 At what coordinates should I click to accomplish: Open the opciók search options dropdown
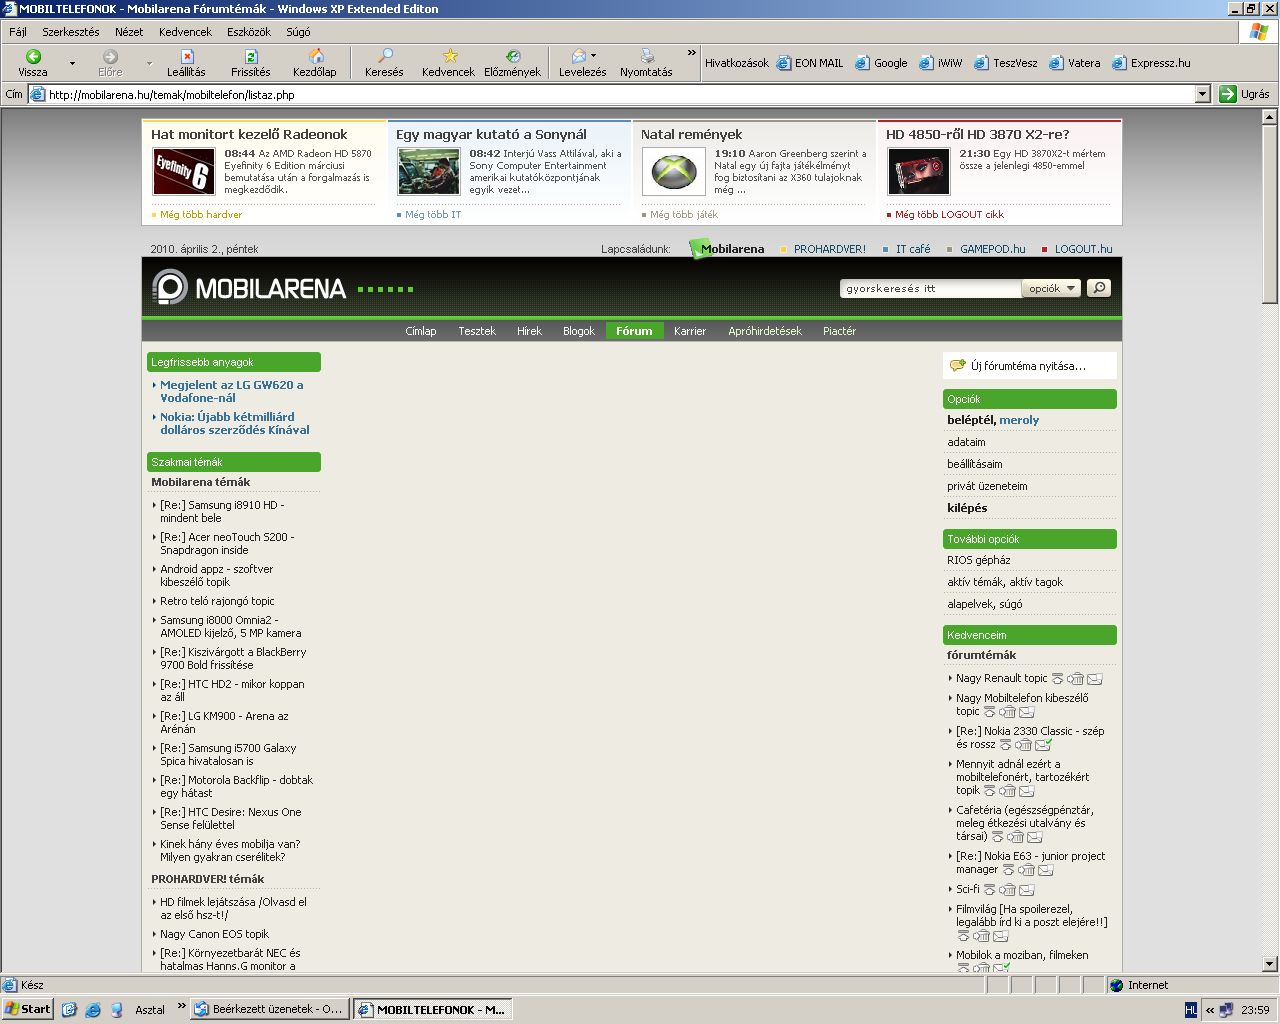[1051, 288]
